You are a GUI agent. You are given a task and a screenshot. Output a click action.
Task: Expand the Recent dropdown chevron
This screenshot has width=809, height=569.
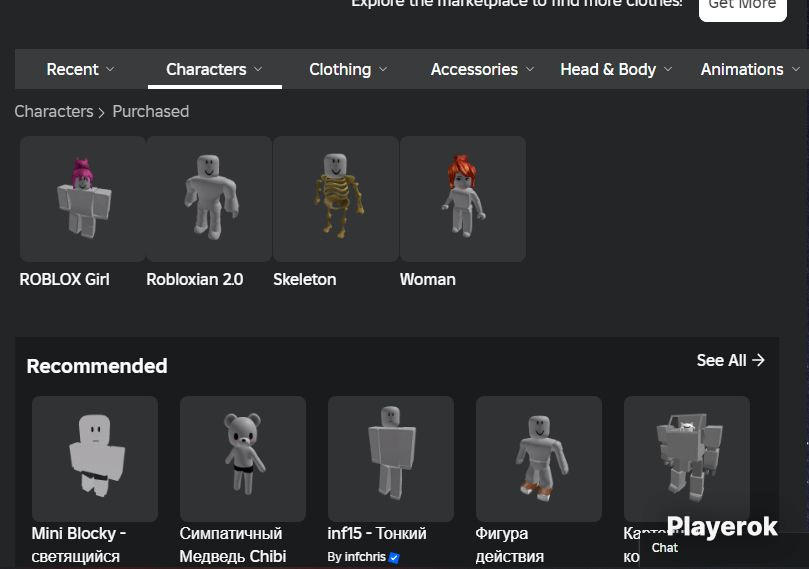[x=110, y=69]
